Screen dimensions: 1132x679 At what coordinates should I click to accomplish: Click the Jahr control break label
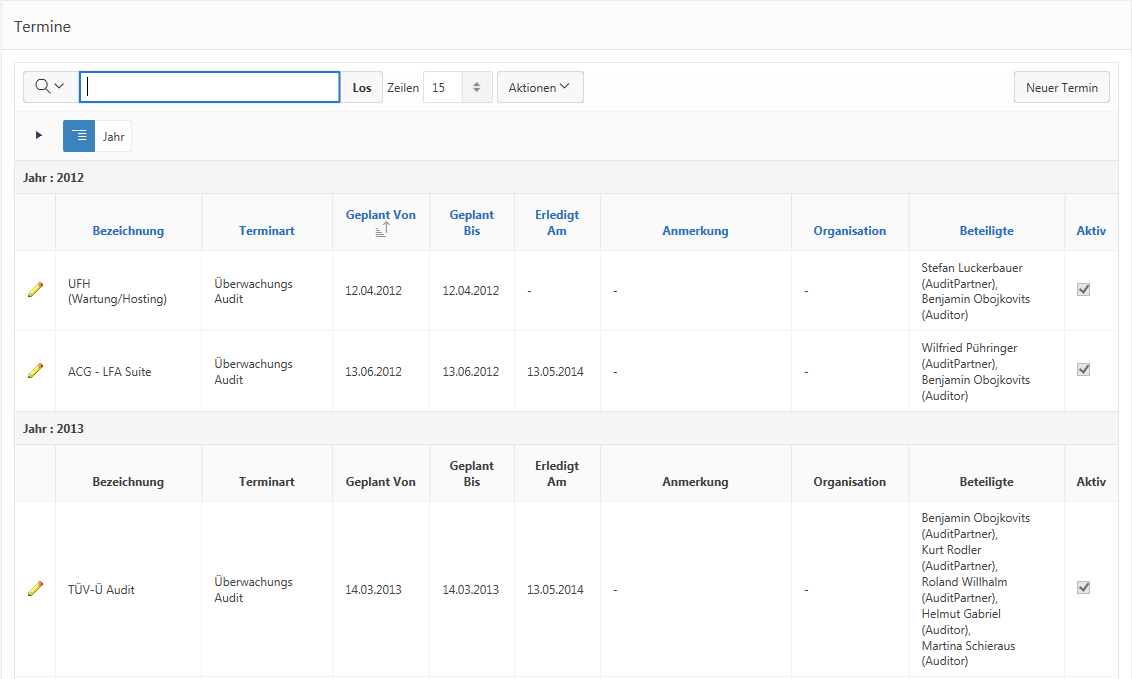pyautogui.click(x=114, y=137)
